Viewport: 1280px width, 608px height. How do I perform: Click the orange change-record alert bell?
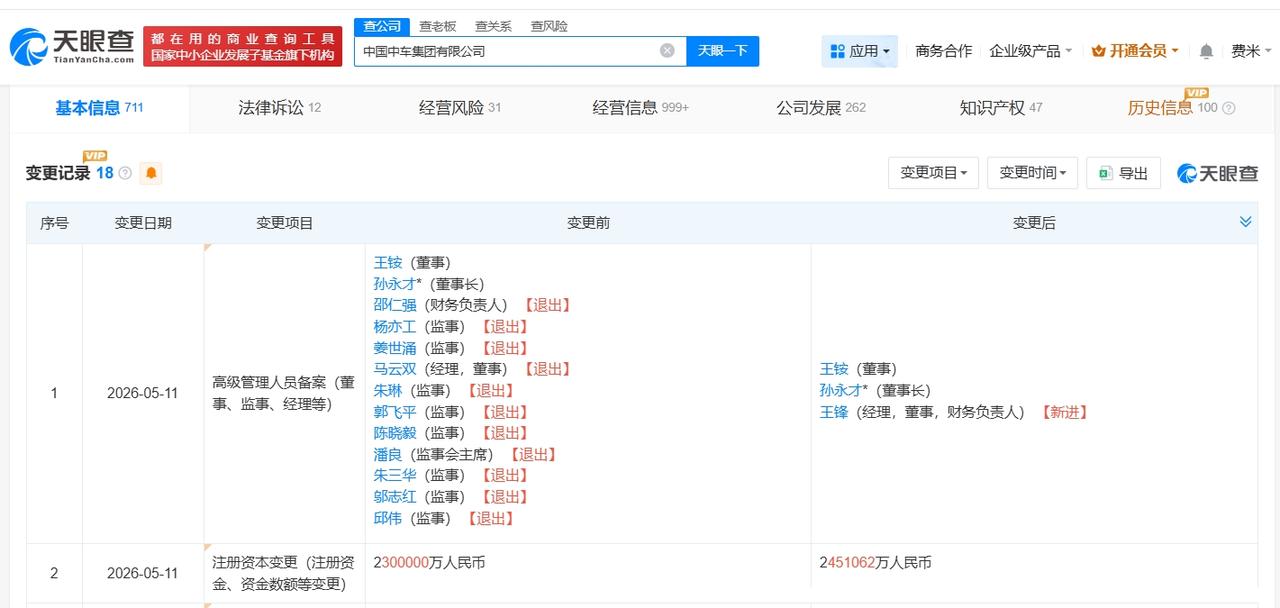151,173
